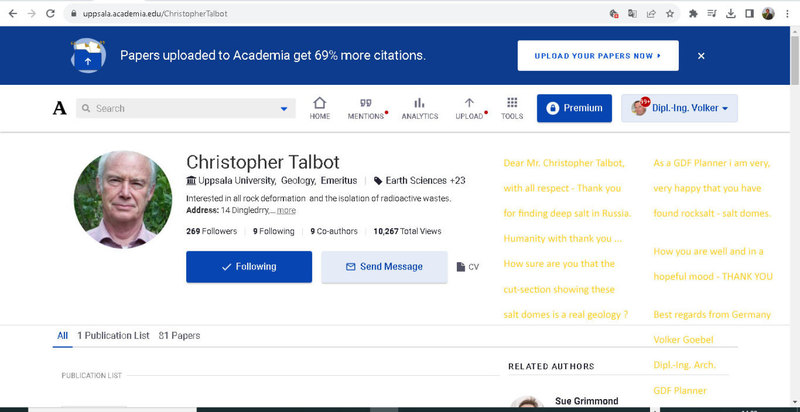Open the Dipl.-Ing. Volker account menu
The image size is (800, 412).
679,108
